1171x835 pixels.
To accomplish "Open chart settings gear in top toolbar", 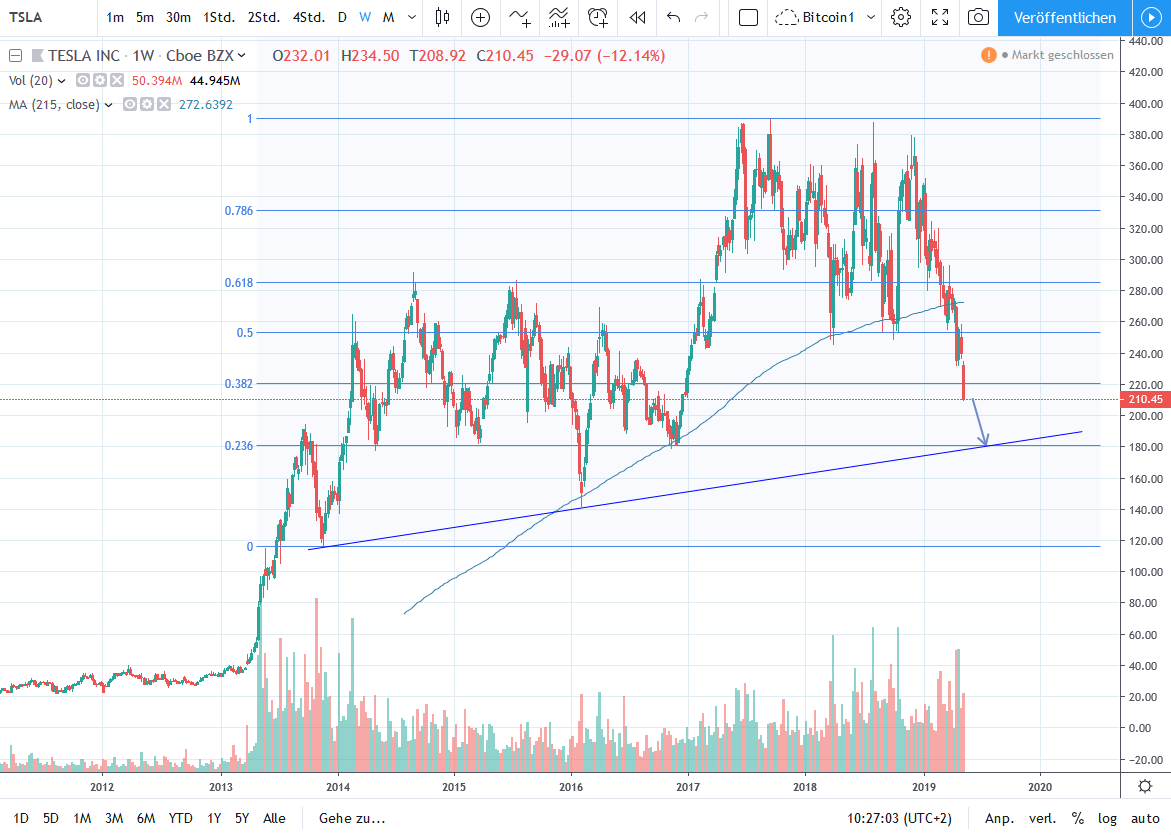I will 901,17.
